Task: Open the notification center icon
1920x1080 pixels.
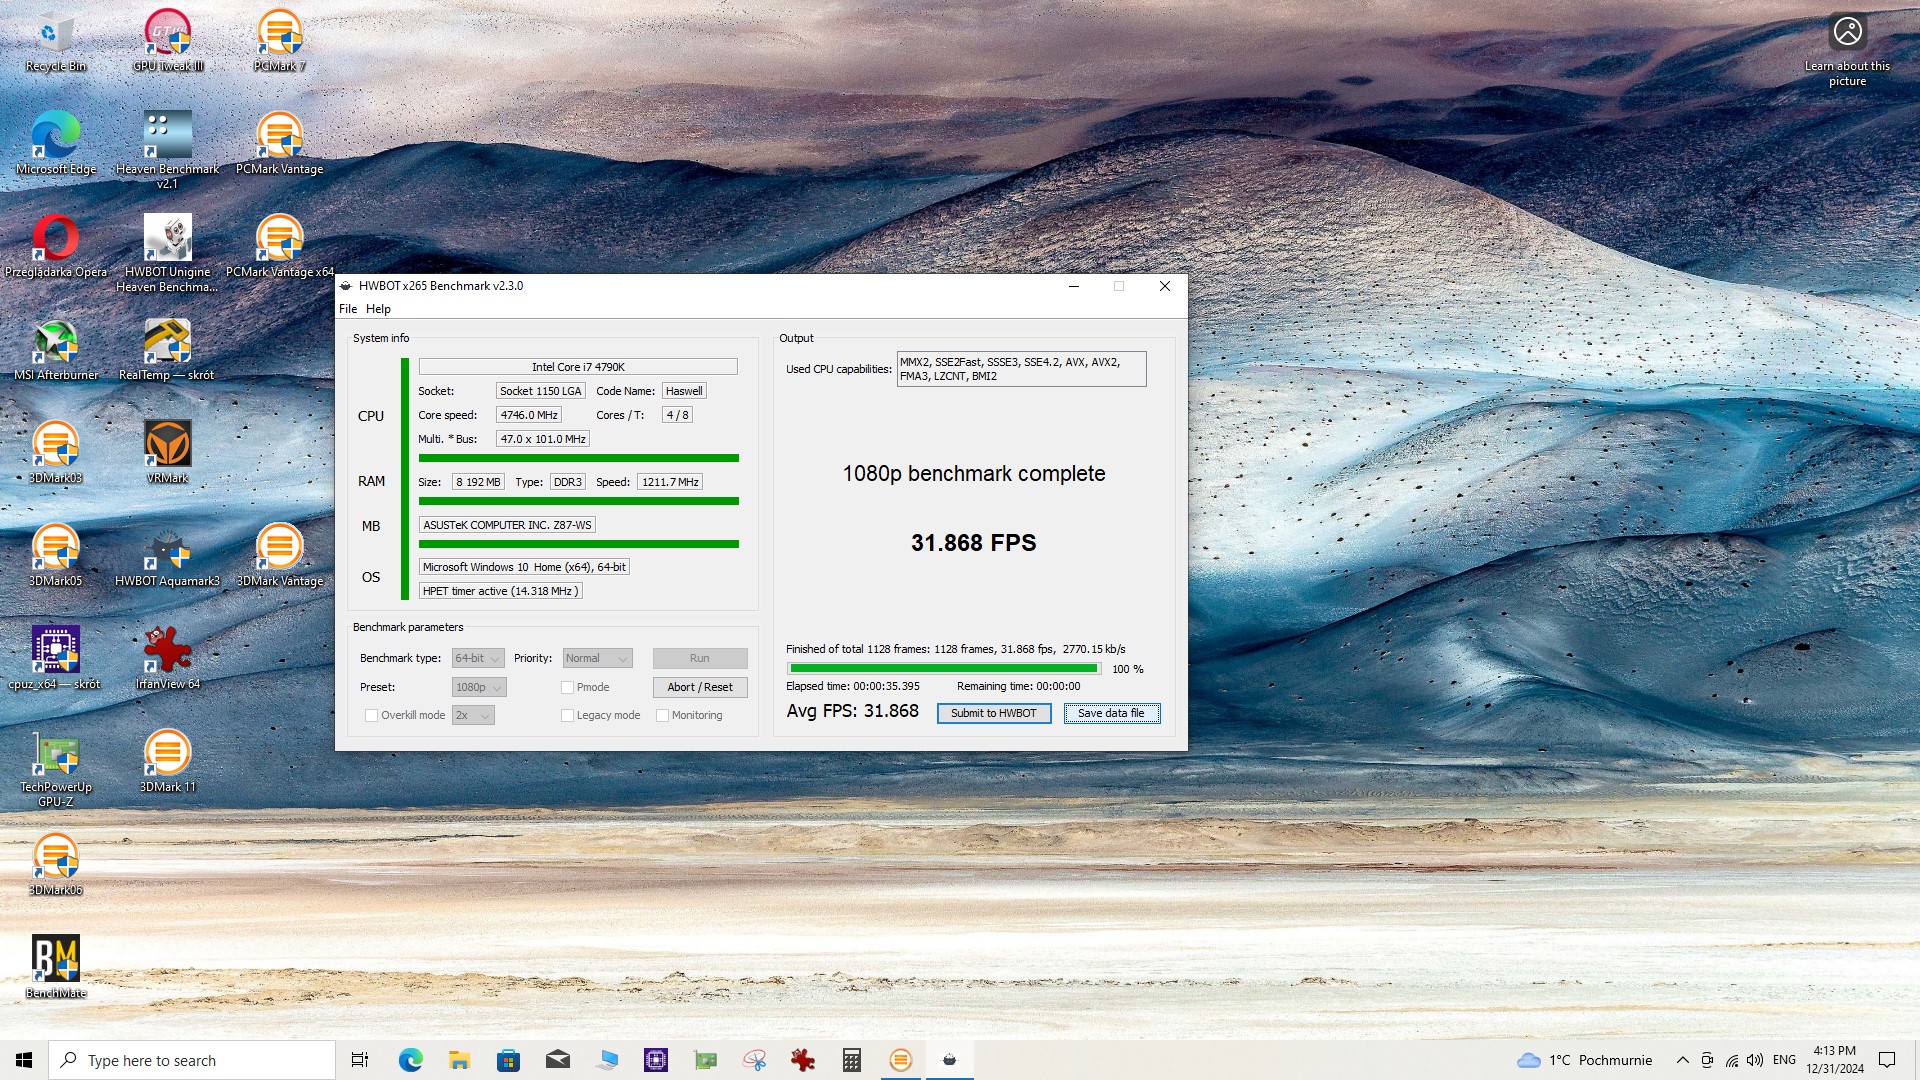Action: (x=1887, y=1060)
